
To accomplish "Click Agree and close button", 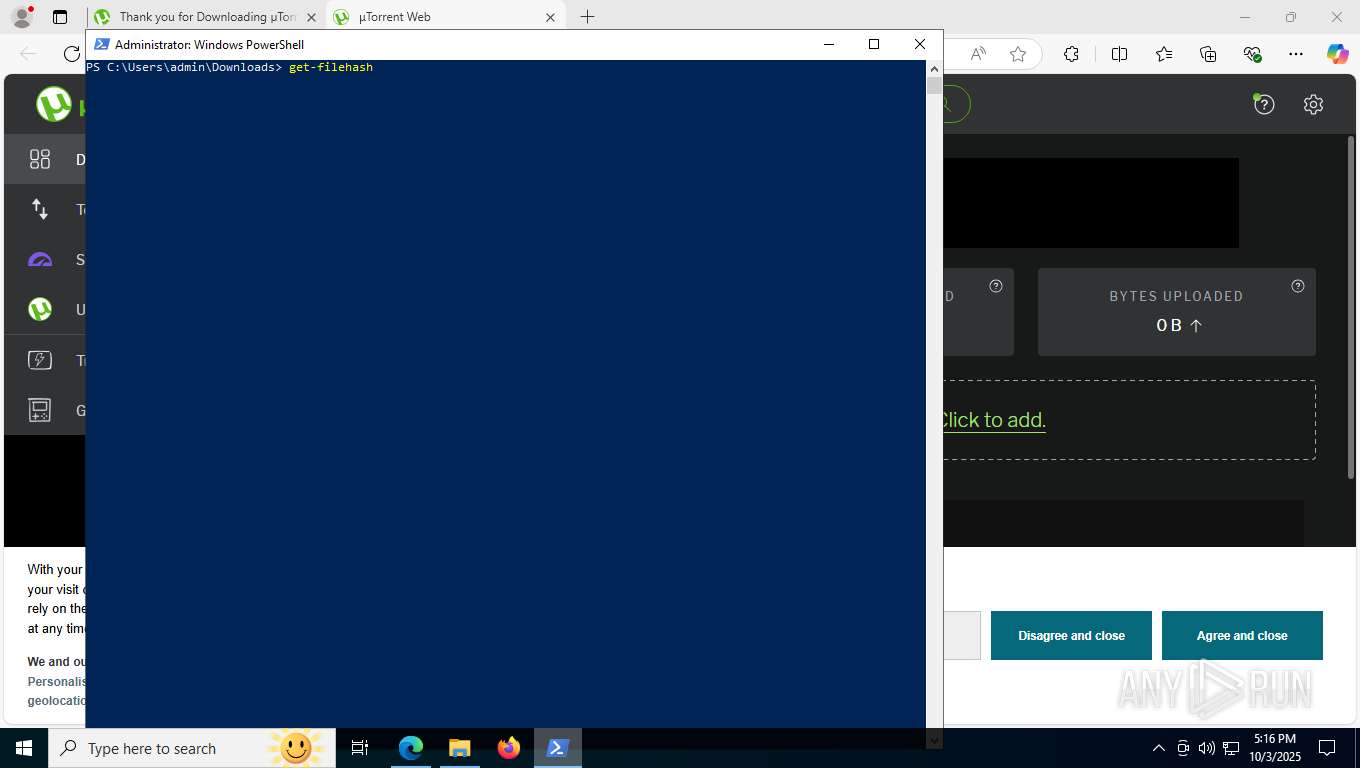I will pos(1242,636).
